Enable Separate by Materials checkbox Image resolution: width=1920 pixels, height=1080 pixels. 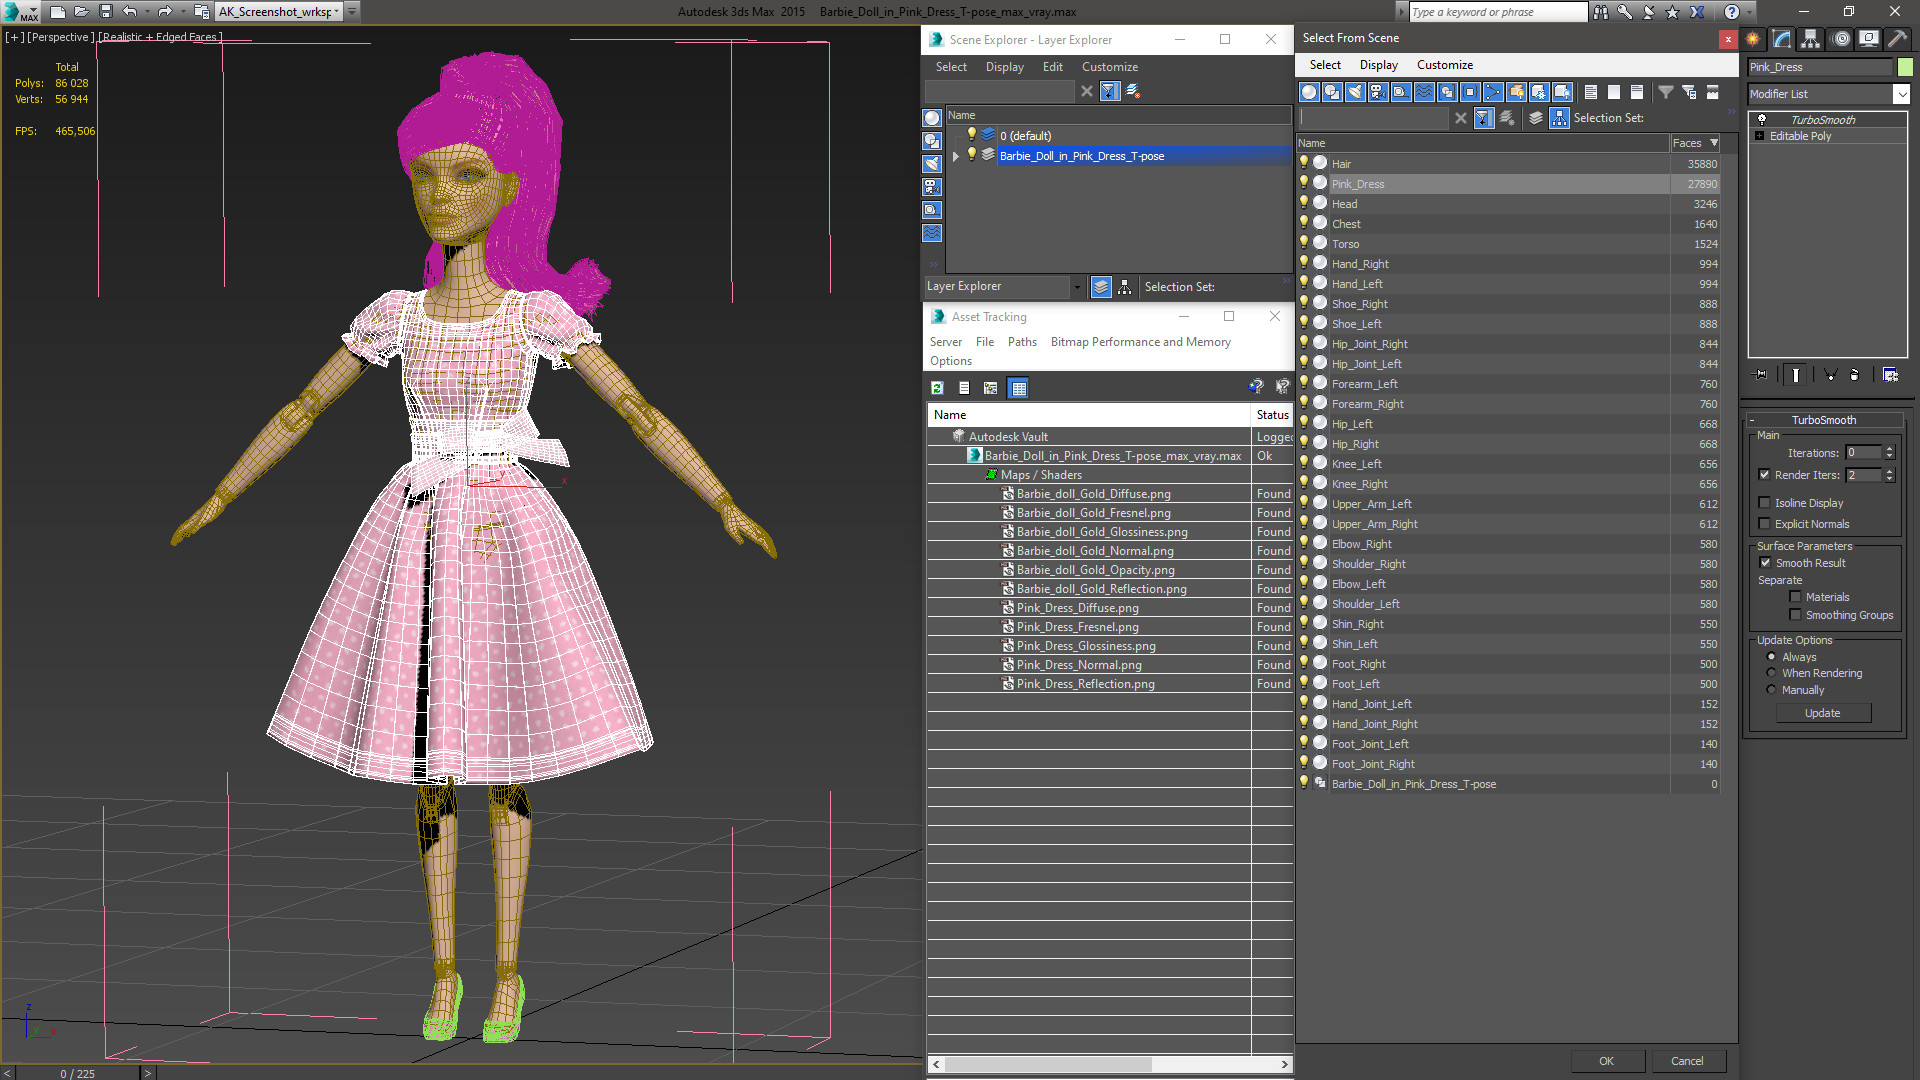[1795, 597]
